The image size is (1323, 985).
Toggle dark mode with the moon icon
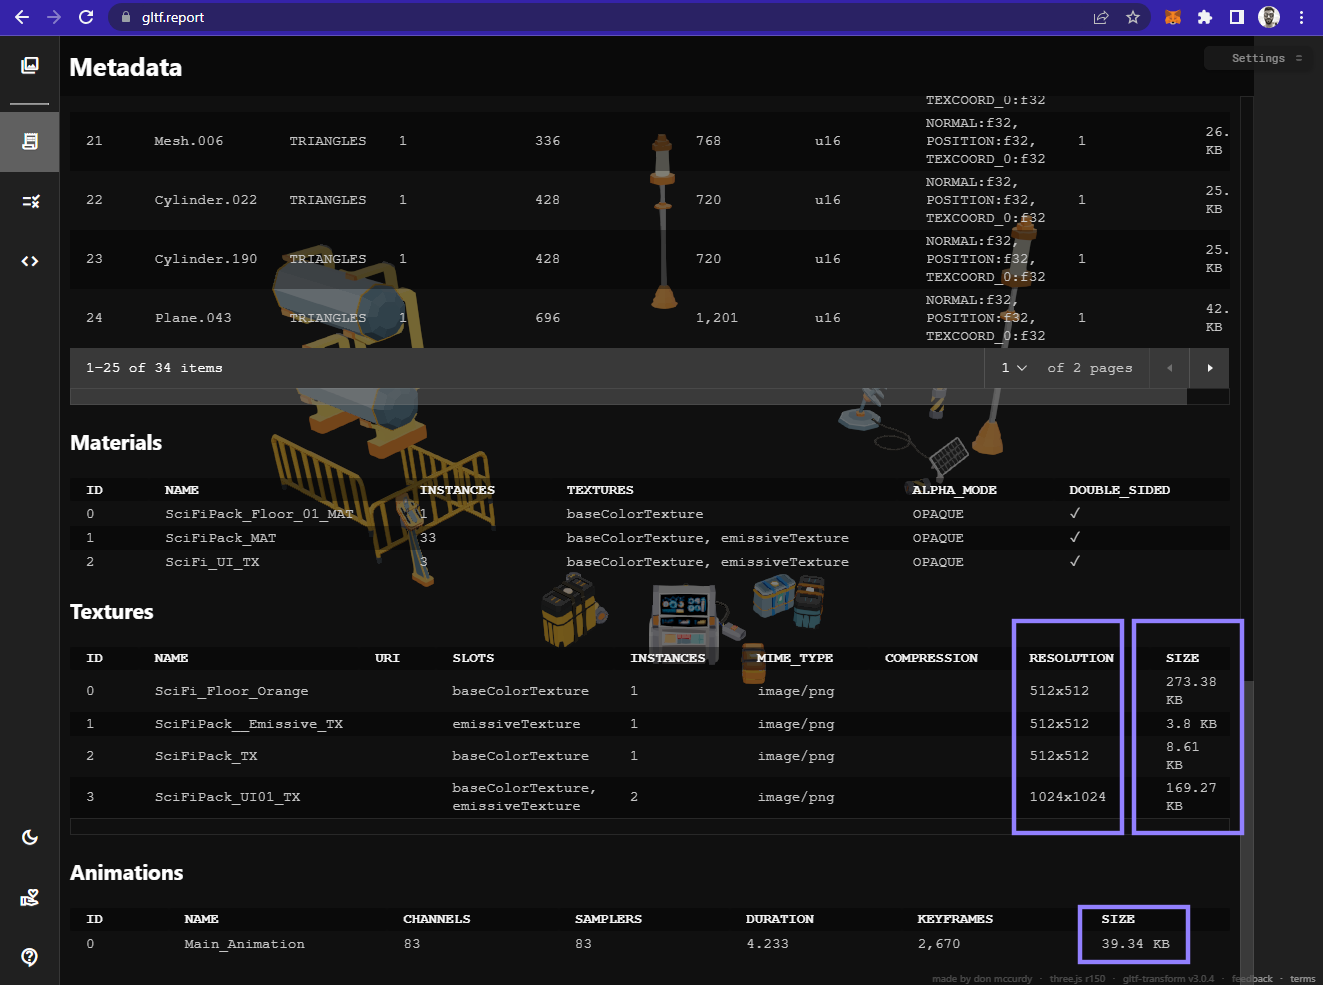[x=30, y=837]
